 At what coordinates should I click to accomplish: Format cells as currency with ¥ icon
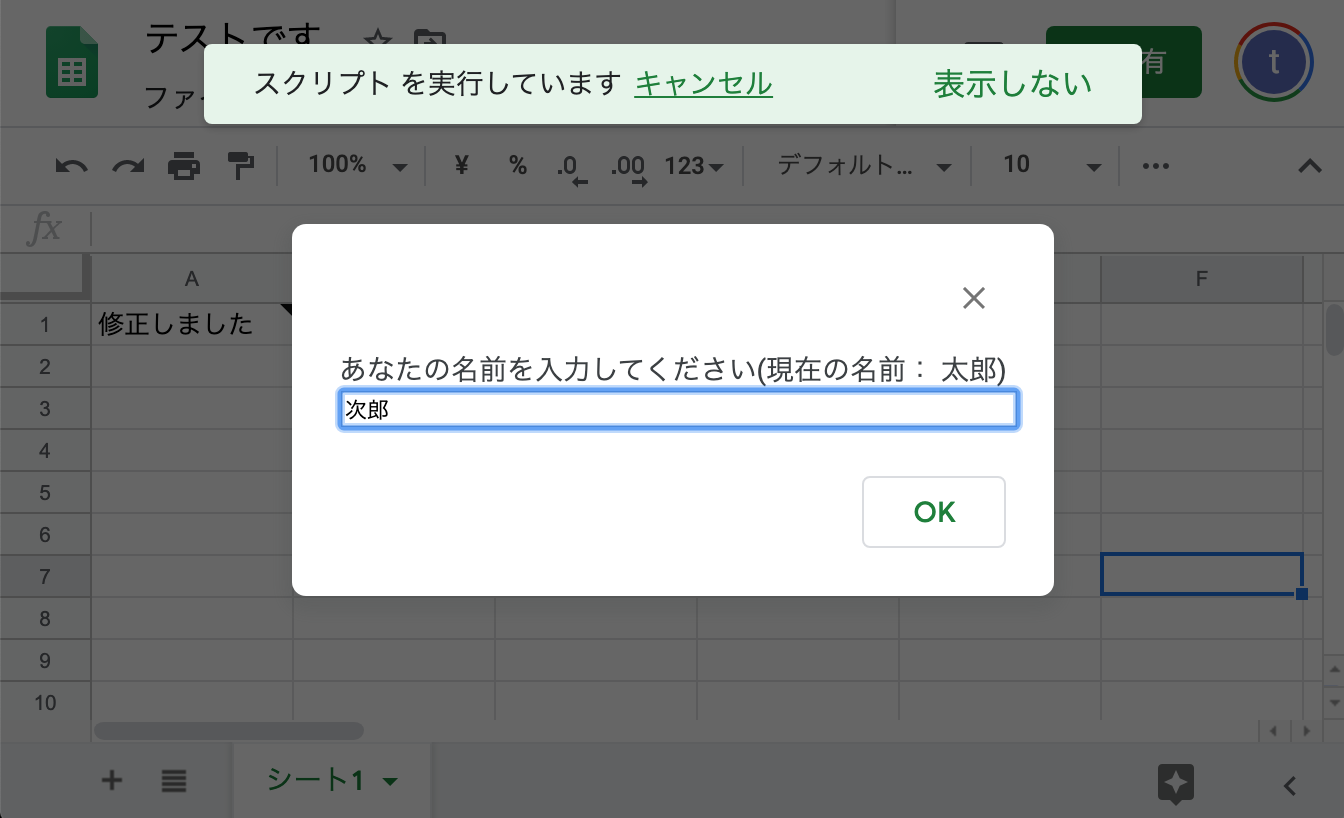[x=461, y=165]
